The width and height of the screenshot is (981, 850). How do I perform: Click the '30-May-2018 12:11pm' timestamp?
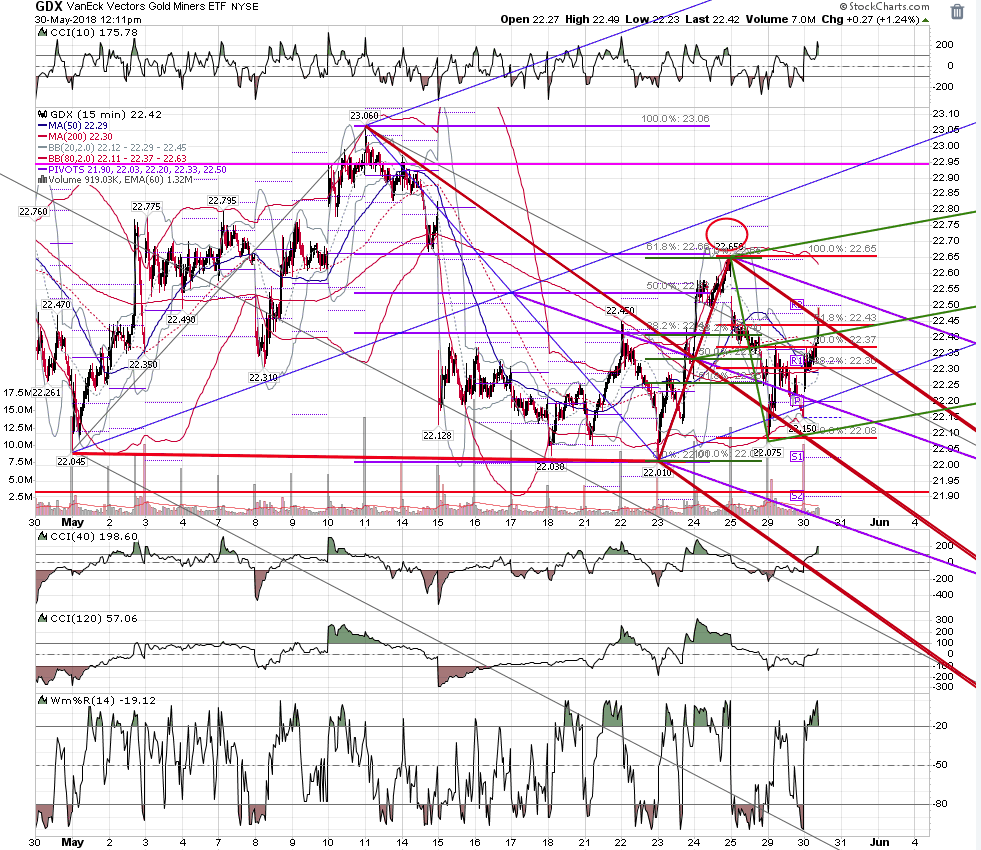click(x=88, y=19)
